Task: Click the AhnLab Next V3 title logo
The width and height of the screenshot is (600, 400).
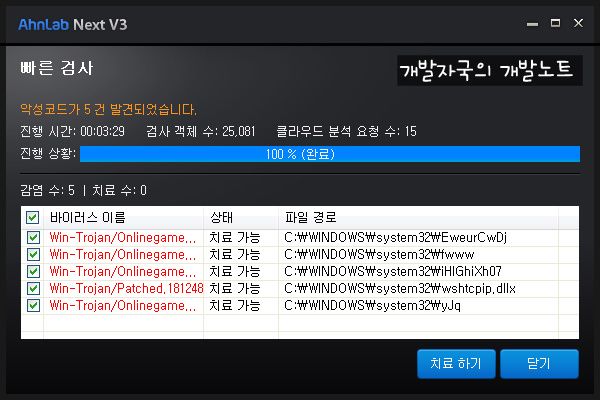Action: [73, 24]
